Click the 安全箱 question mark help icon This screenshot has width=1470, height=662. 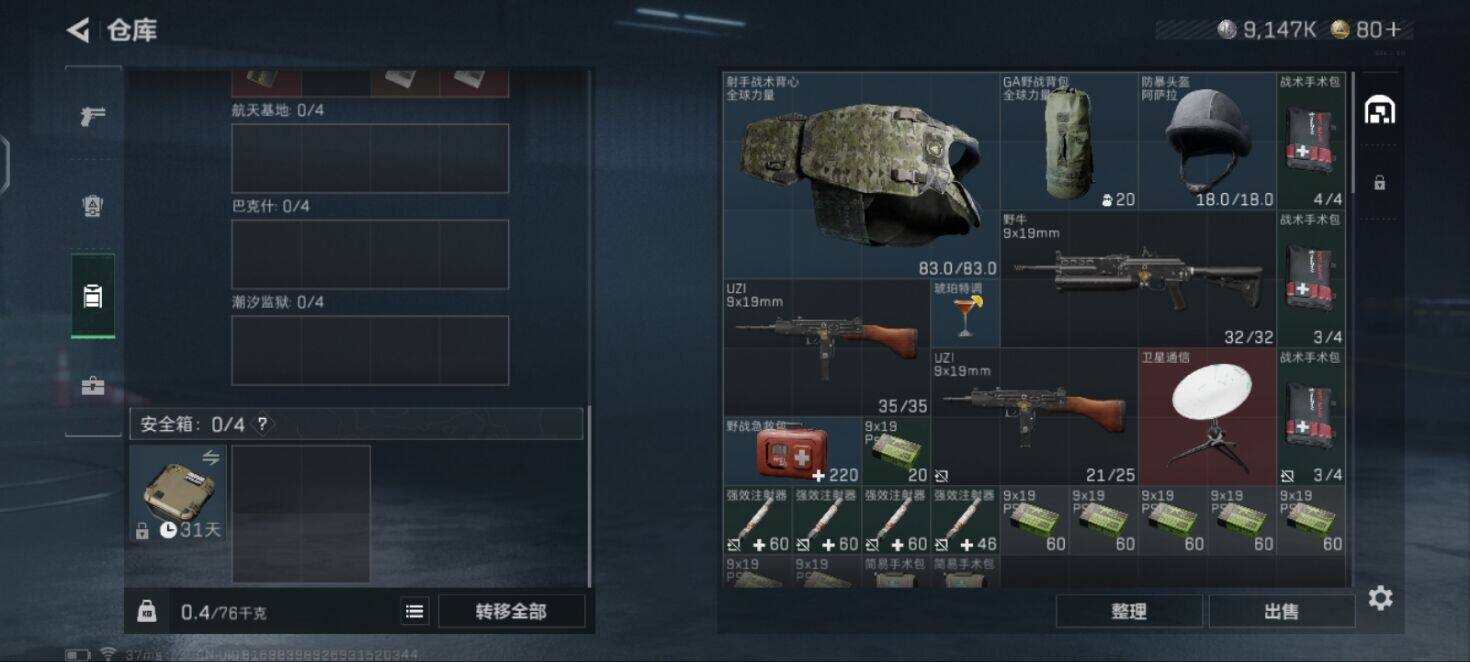point(262,424)
